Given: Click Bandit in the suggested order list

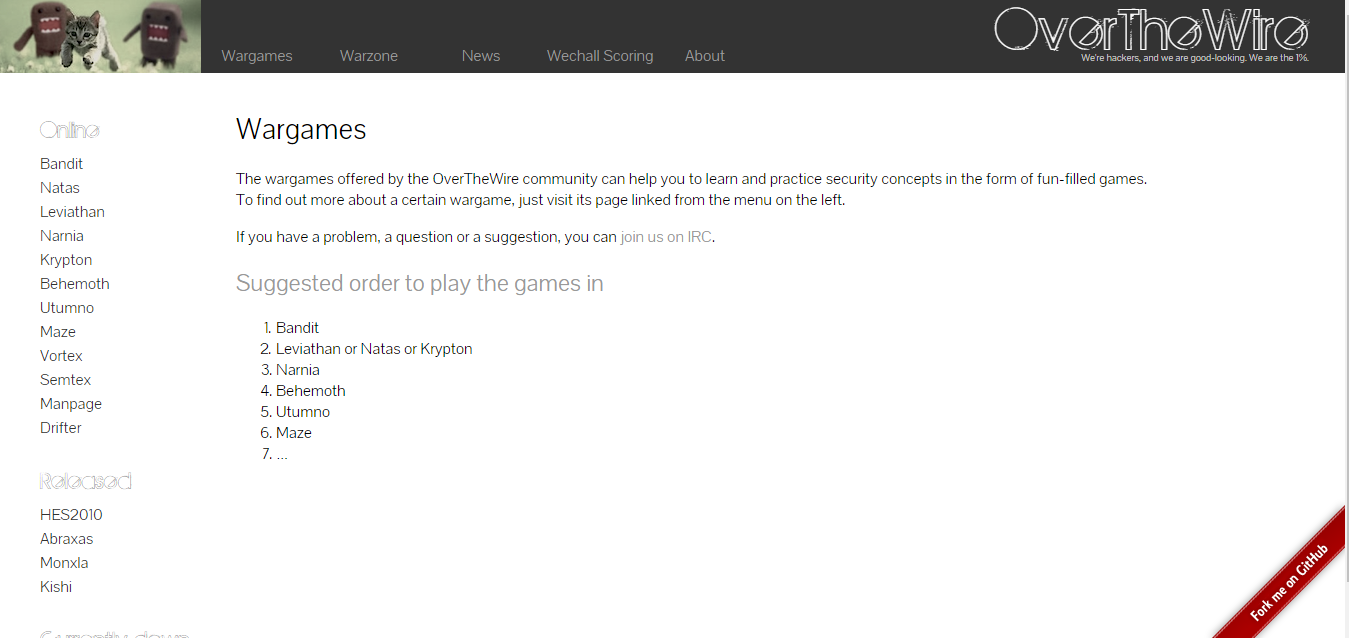Looking at the screenshot, I should (x=298, y=328).
